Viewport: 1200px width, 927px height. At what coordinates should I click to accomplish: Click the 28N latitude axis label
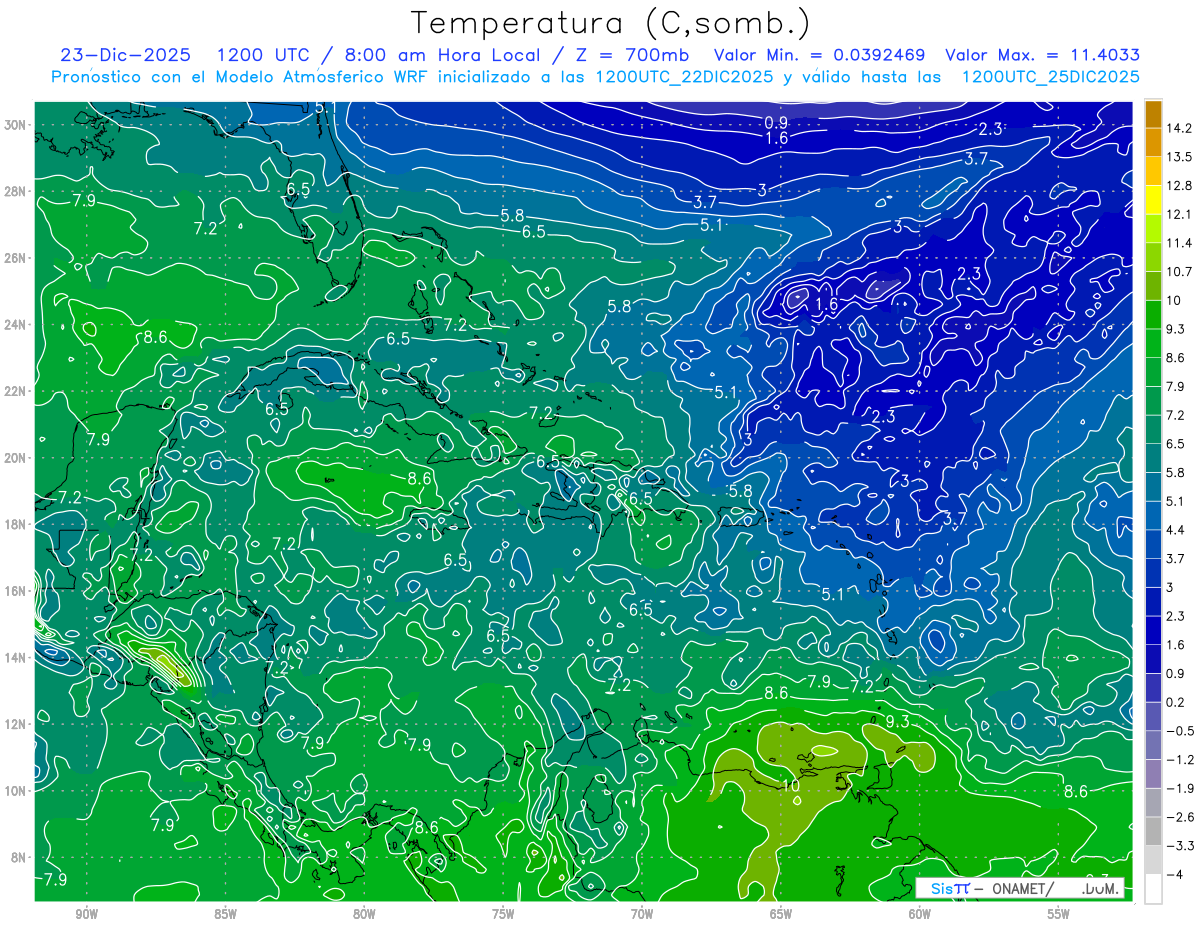[16, 191]
